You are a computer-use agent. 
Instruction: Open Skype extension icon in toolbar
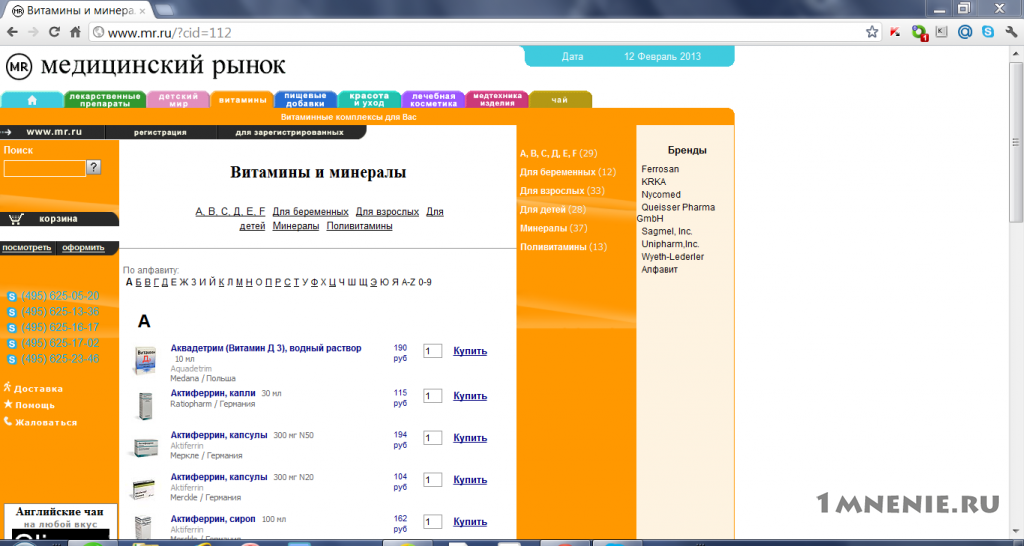pos(988,31)
